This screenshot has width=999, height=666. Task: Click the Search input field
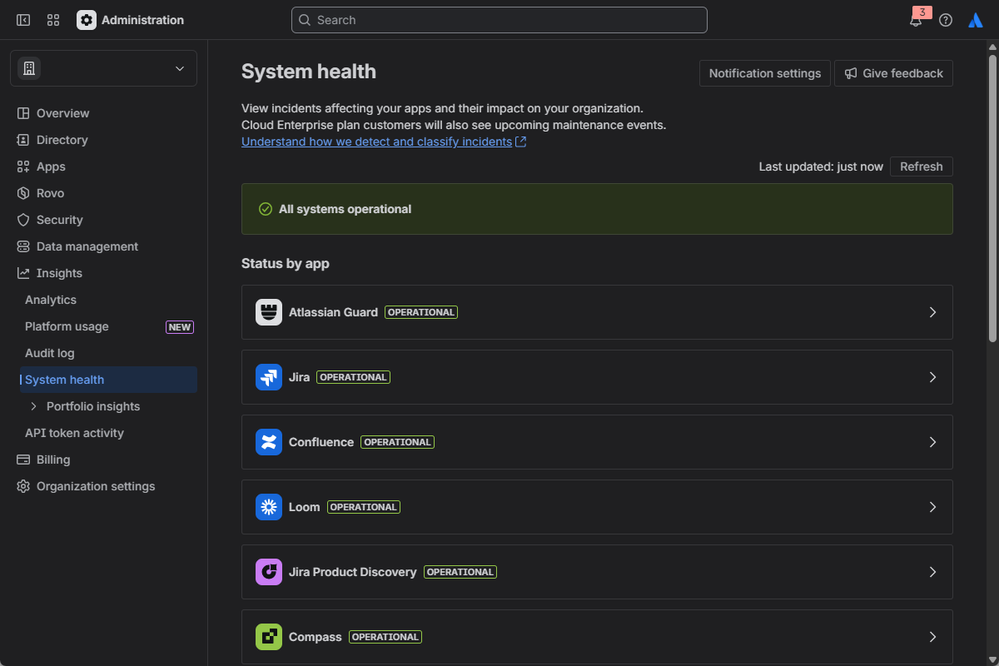pyautogui.click(x=499, y=20)
